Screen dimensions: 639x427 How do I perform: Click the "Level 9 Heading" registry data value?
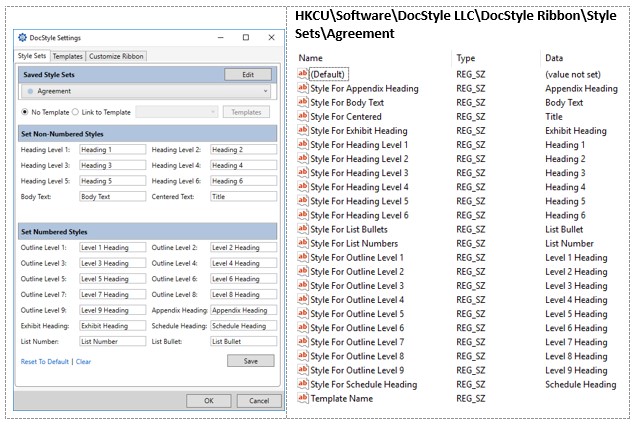(576, 370)
